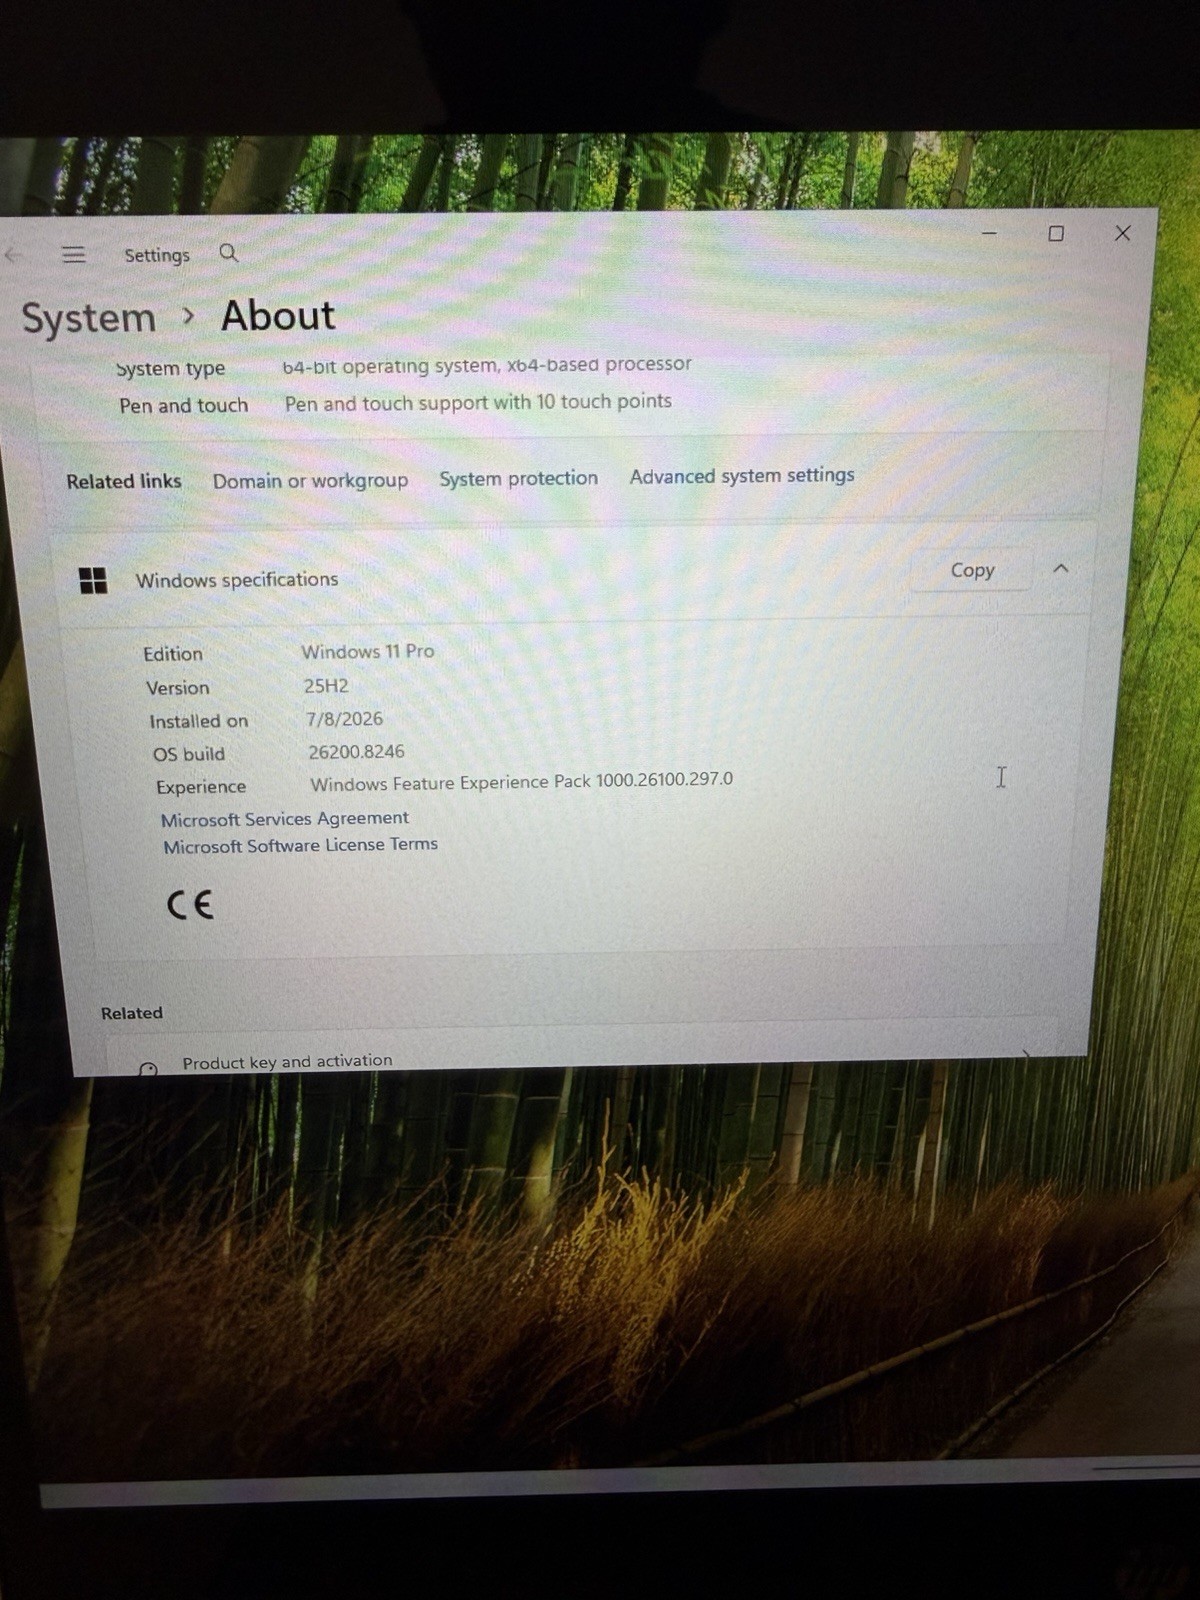Screen dimensions: 1200x1600
Task: Open Domain or workgroup link
Action: click(x=310, y=480)
